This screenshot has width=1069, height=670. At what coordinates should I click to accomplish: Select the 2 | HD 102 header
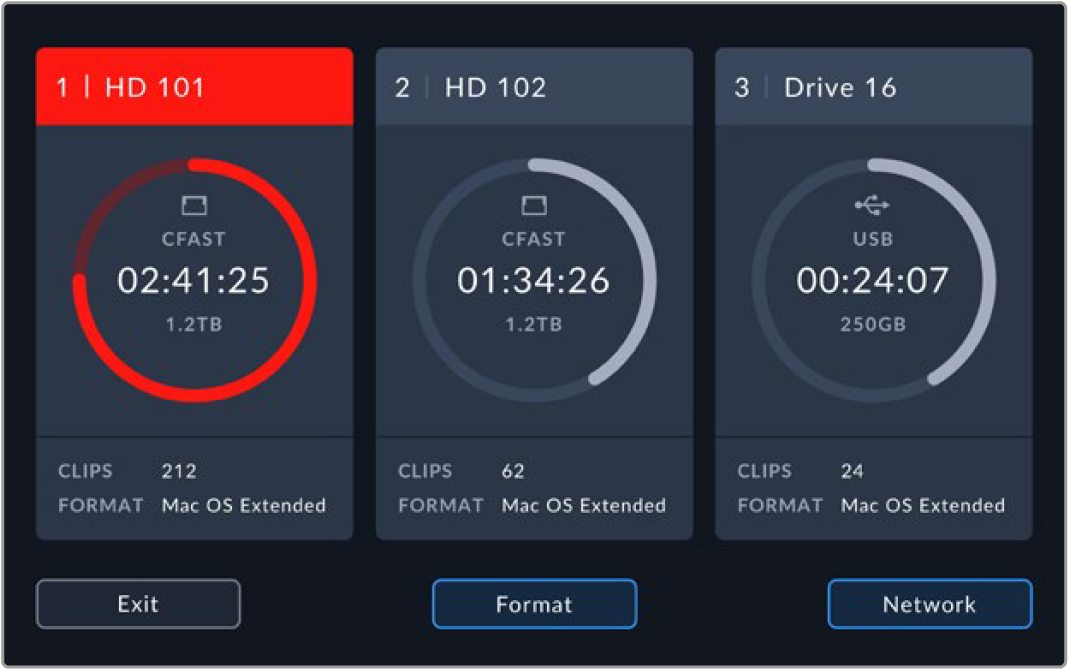coord(534,87)
